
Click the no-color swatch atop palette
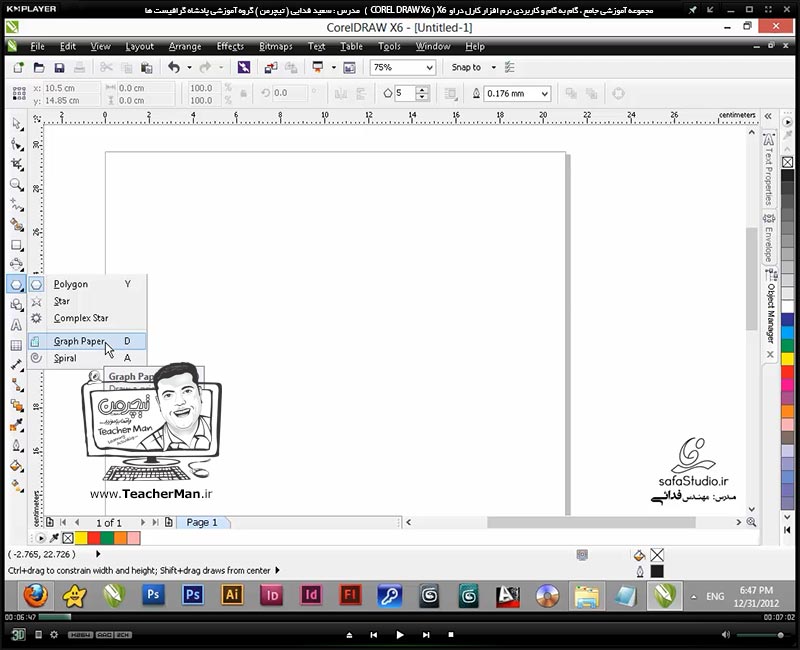pos(787,162)
